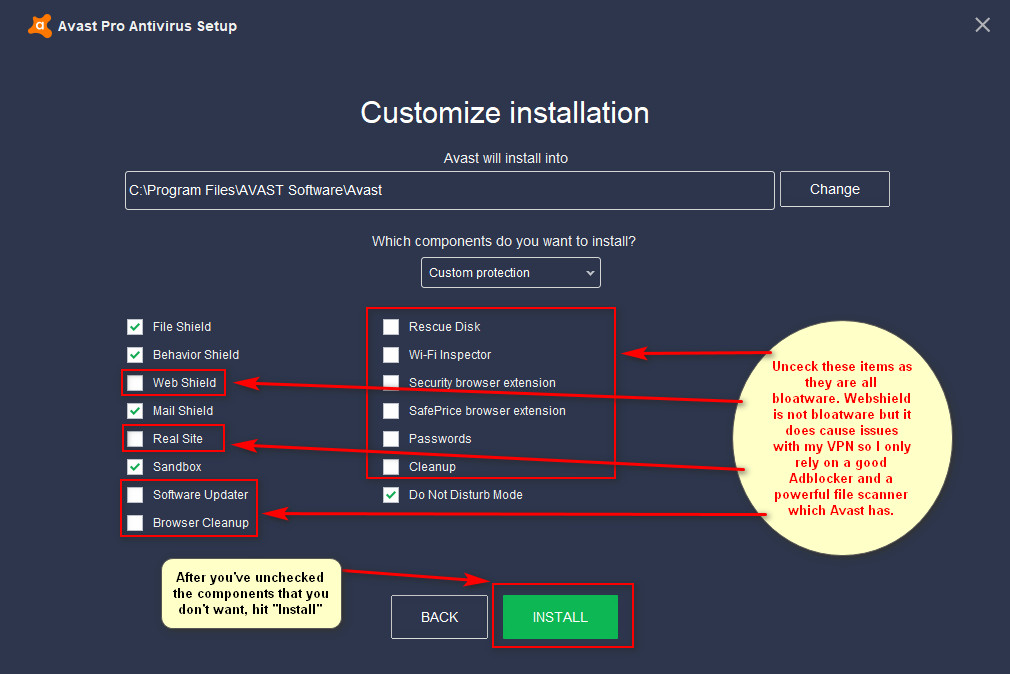Close the Avast setup window
The width and height of the screenshot is (1010, 674).
pyautogui.click(x=982, y=25)
